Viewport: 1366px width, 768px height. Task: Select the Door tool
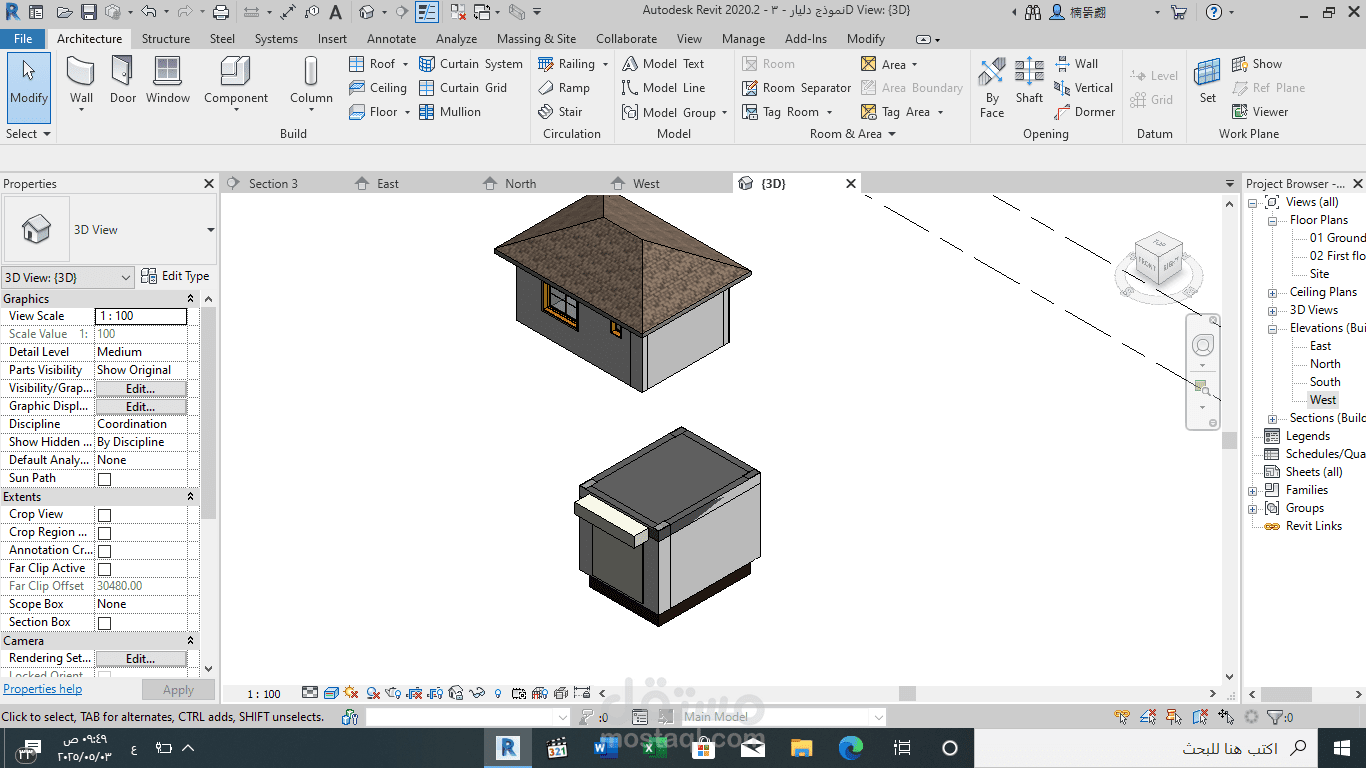click(123, 80)
